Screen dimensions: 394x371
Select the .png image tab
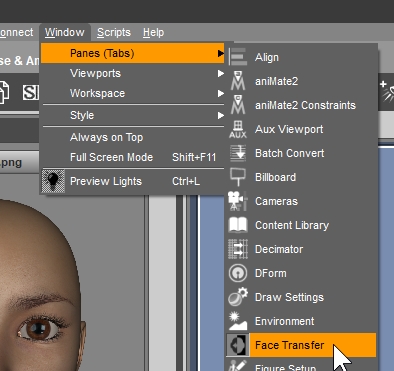click(19, 163)
